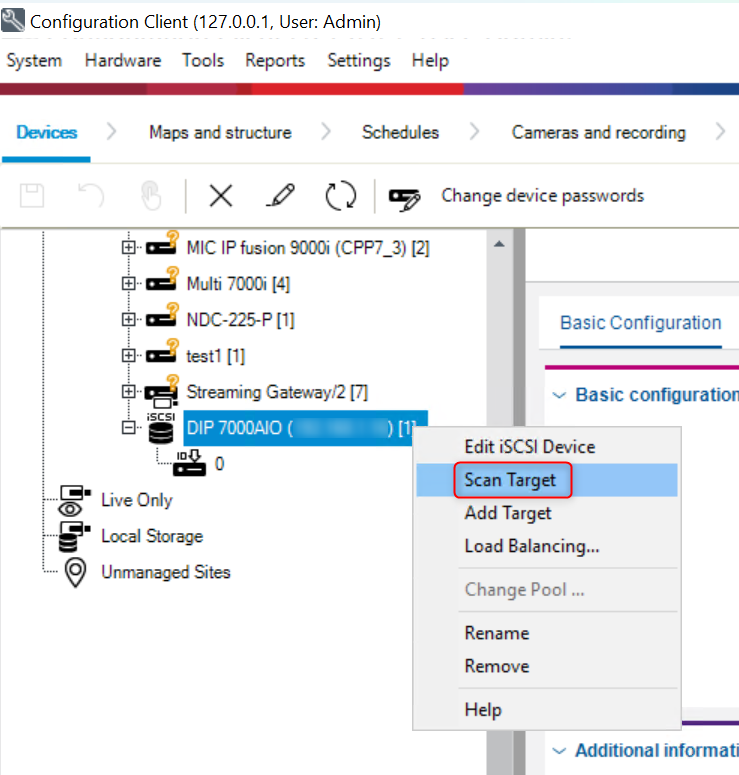Select the Multi 7000i [4] item
The width and height of the screenshot is (739, 775).
(x=238, y=284)
